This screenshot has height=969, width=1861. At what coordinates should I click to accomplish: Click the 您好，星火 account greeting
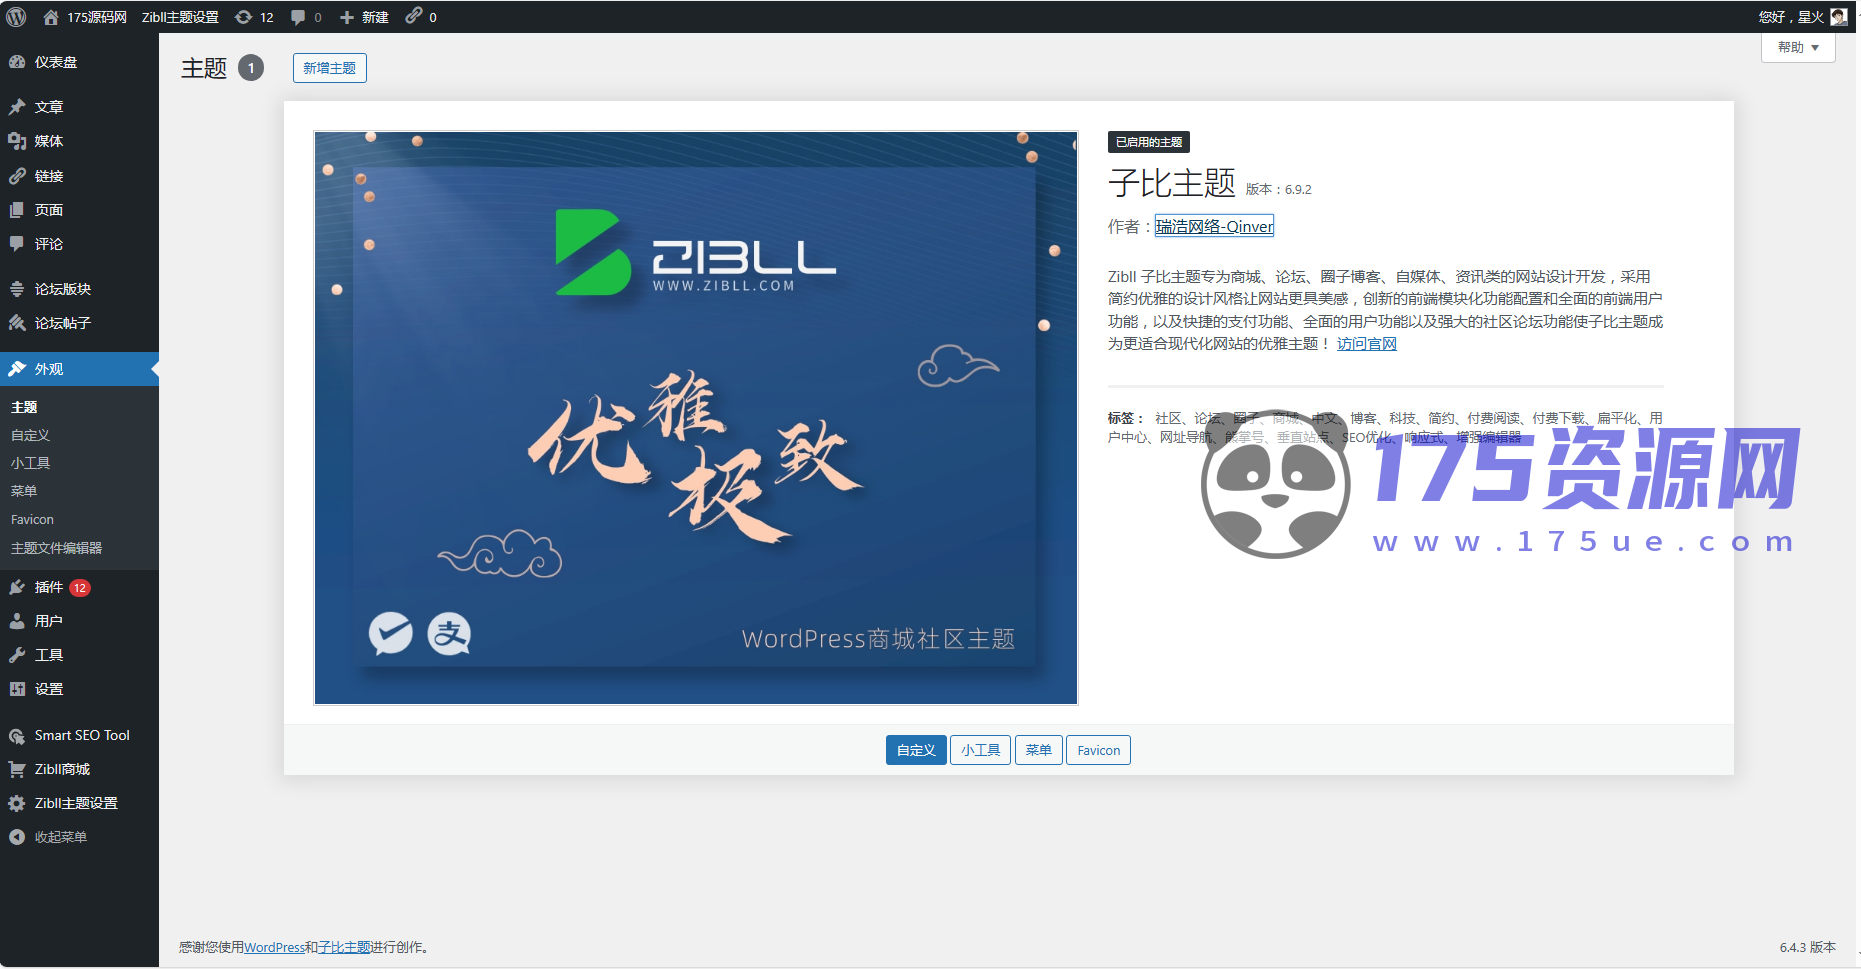click(x=1791, y=17)
